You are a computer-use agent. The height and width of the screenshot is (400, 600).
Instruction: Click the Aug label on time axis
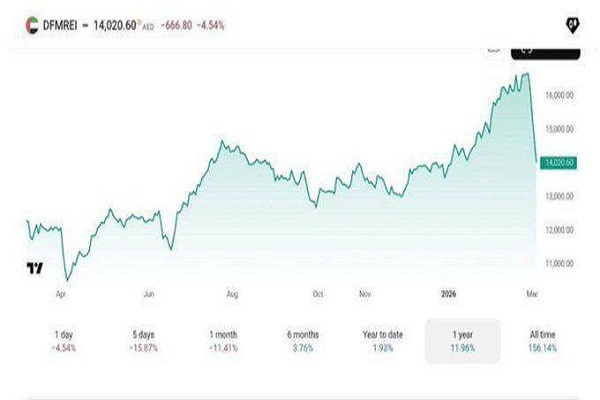tap(232, 295)
